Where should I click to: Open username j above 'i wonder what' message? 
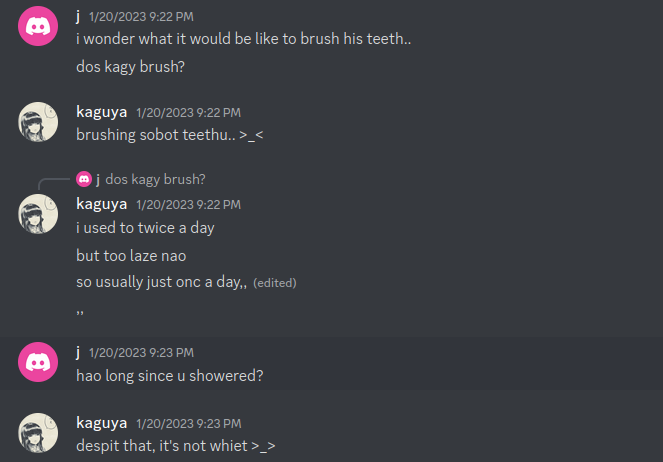(x=79, y=16)
